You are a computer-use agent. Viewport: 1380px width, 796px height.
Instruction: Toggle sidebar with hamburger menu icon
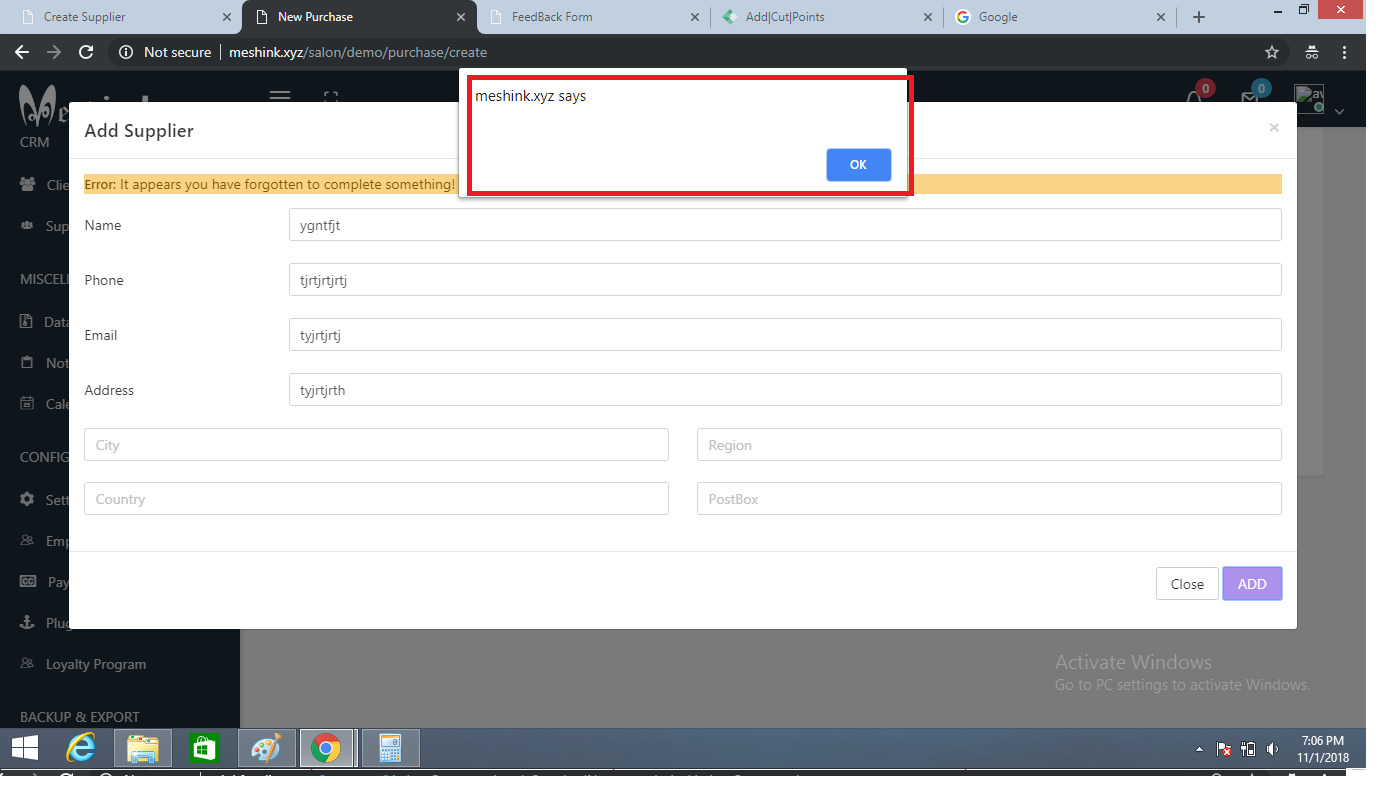[280, 95]
